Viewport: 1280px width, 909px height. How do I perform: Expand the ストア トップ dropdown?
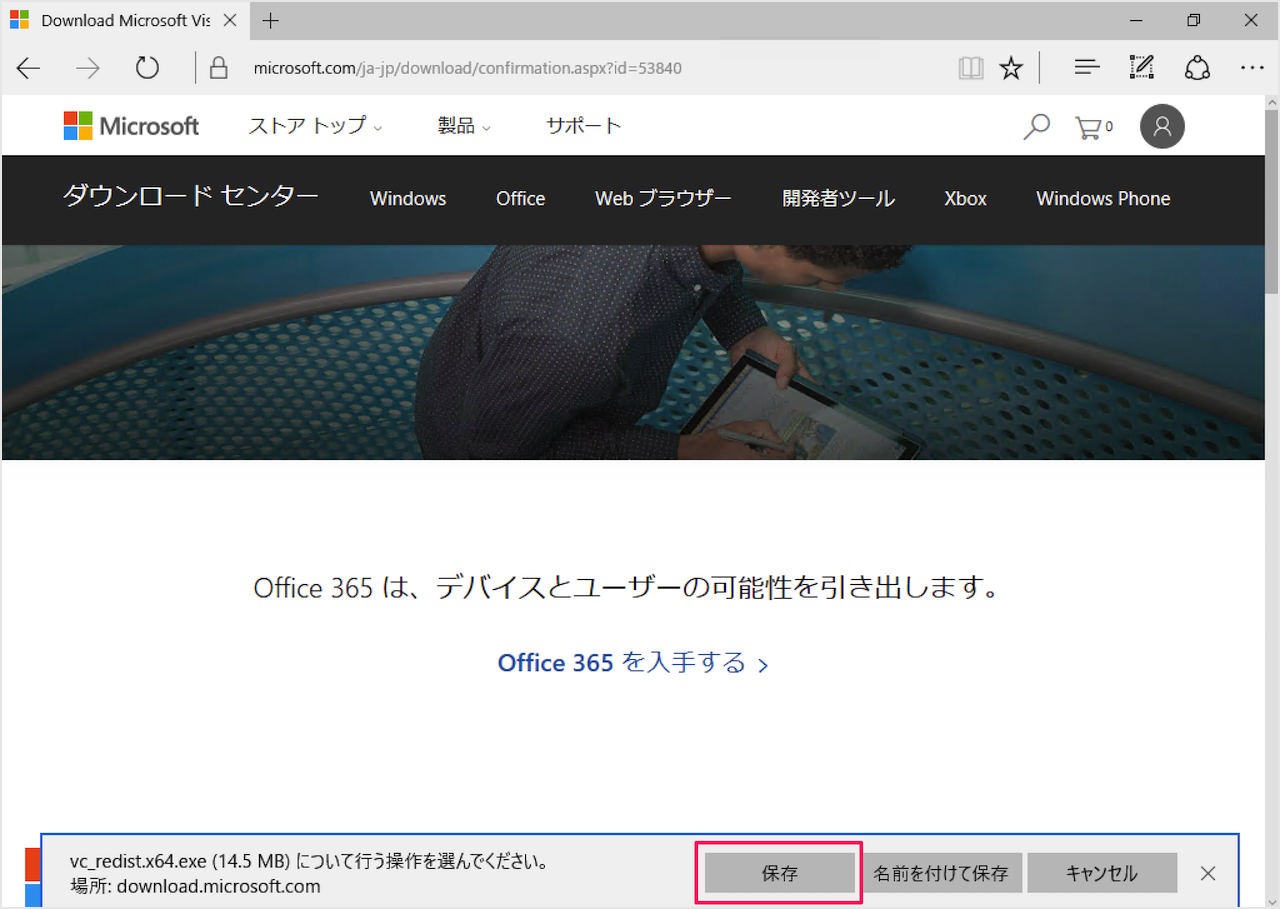tap(315, 126)
